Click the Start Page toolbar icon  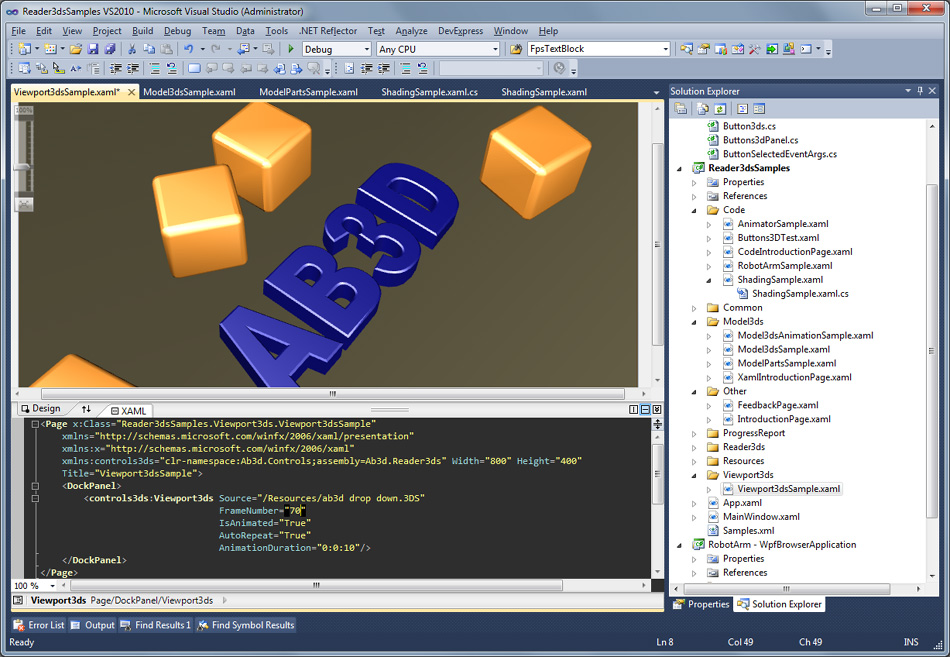[x=772, y=49]
